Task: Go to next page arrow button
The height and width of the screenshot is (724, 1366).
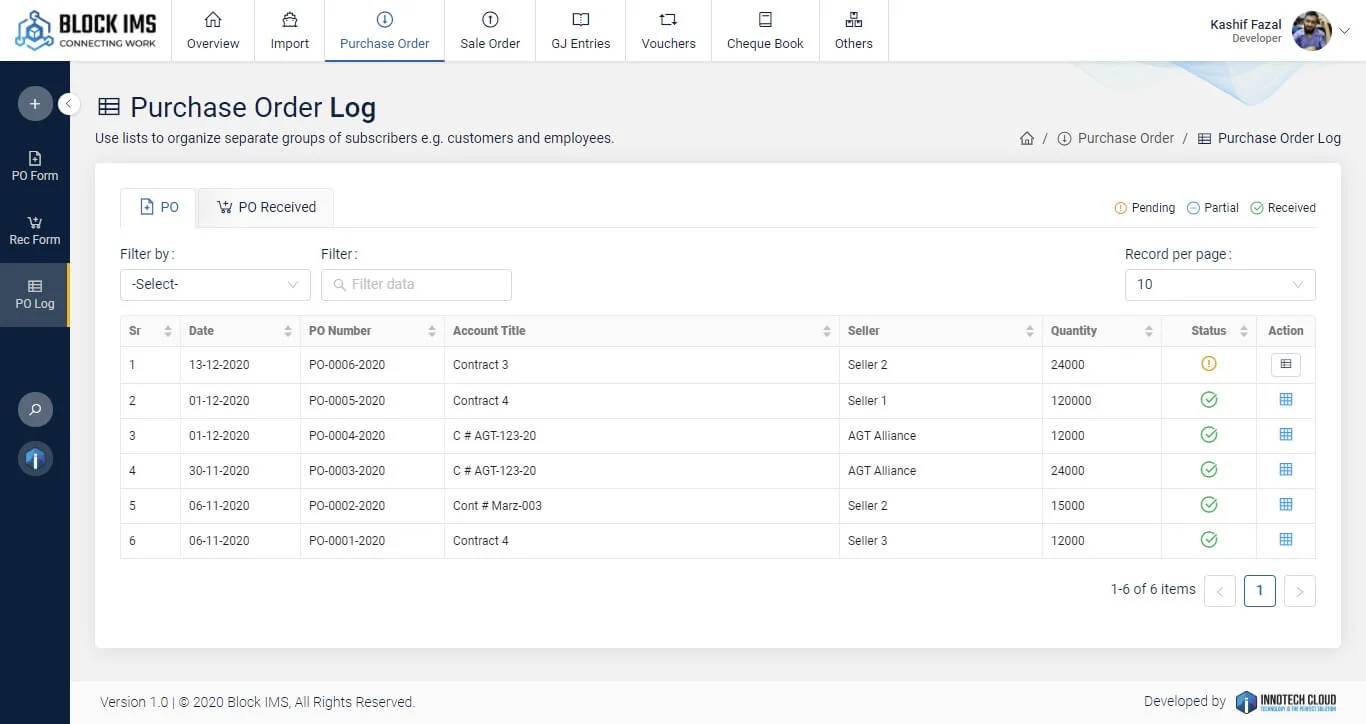Action: click(x=1299, y=591)
